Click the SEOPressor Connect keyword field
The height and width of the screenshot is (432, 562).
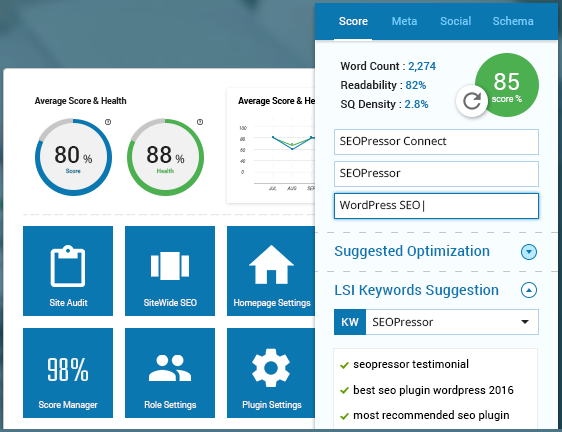click(436, 142)
